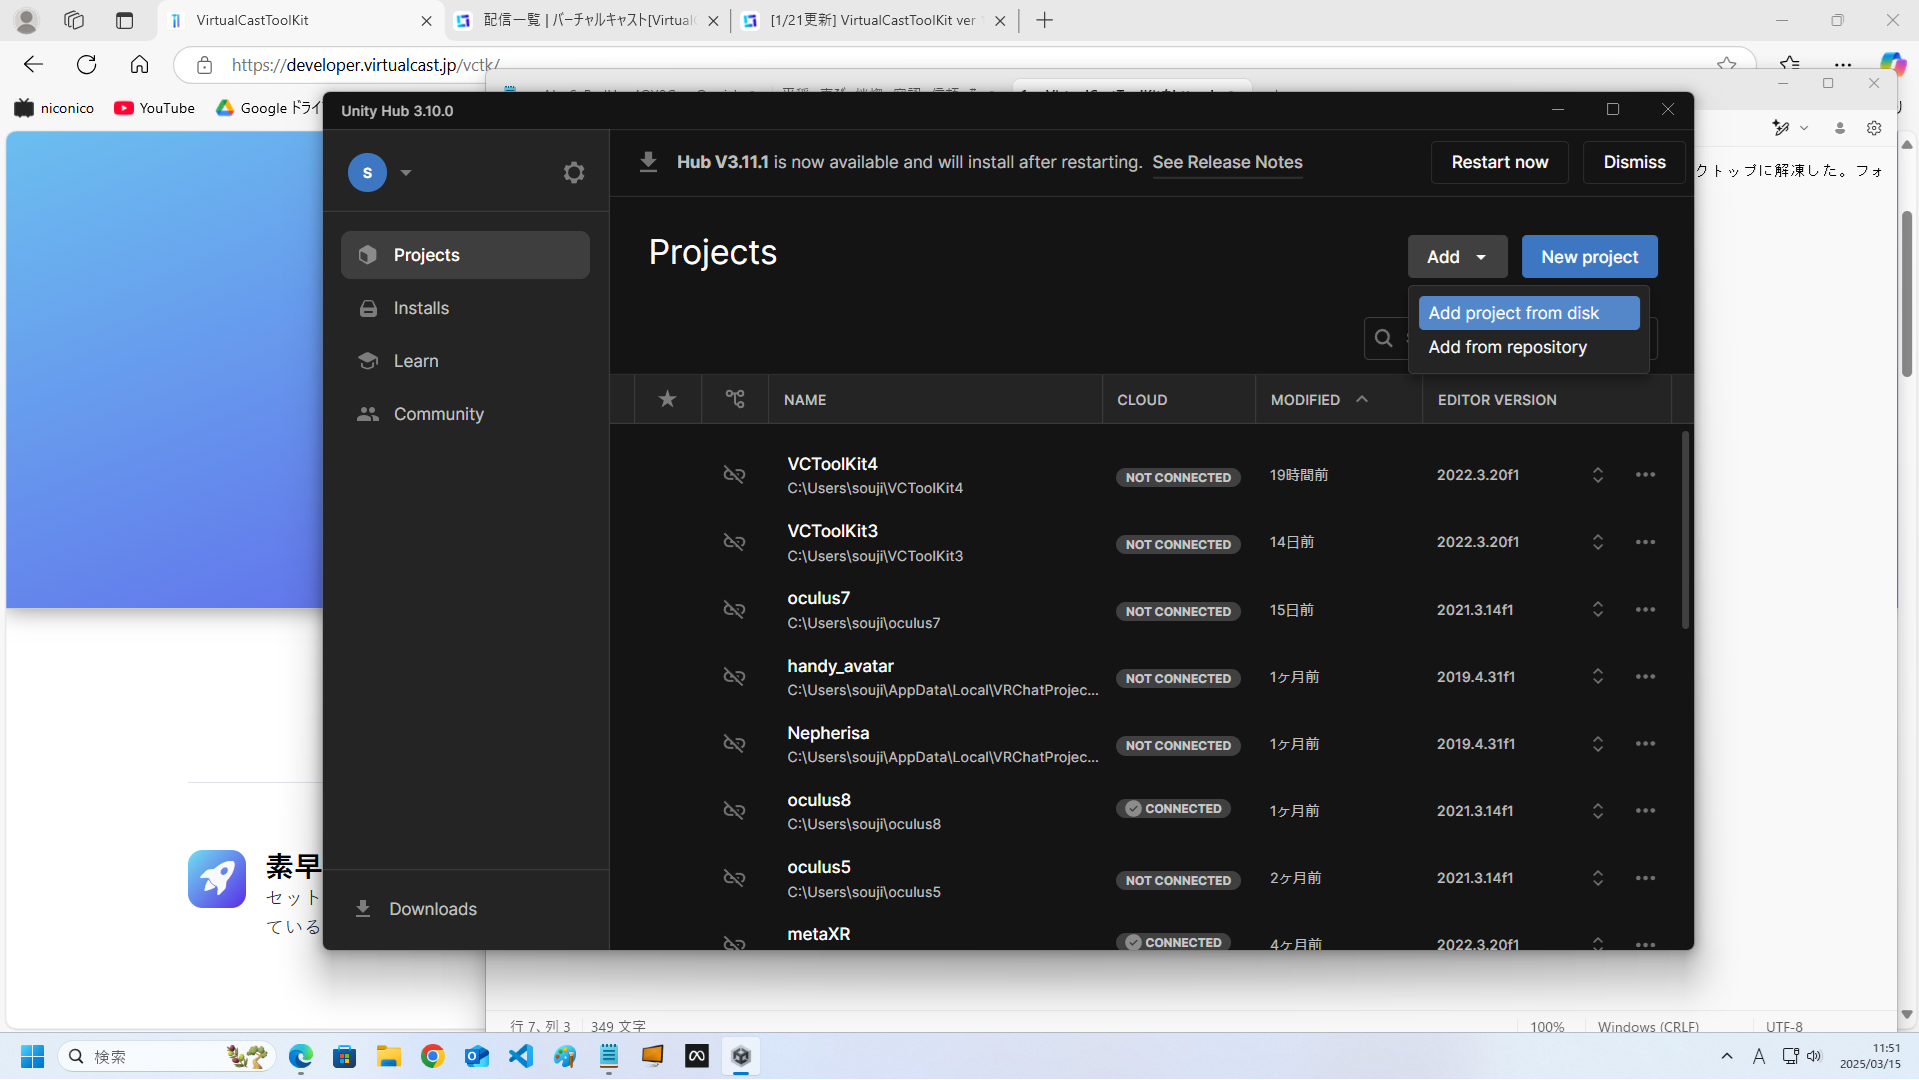Viewport: 1919px width, 1080px height.
Task: Open the VCToolKit4 project
Action: (832, 464)
